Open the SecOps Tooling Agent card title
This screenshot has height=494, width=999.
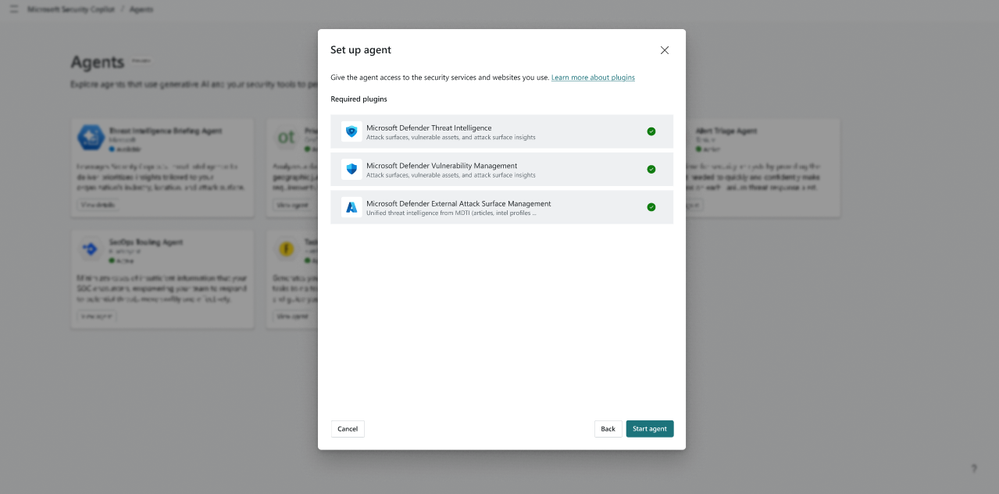point(146,242)
